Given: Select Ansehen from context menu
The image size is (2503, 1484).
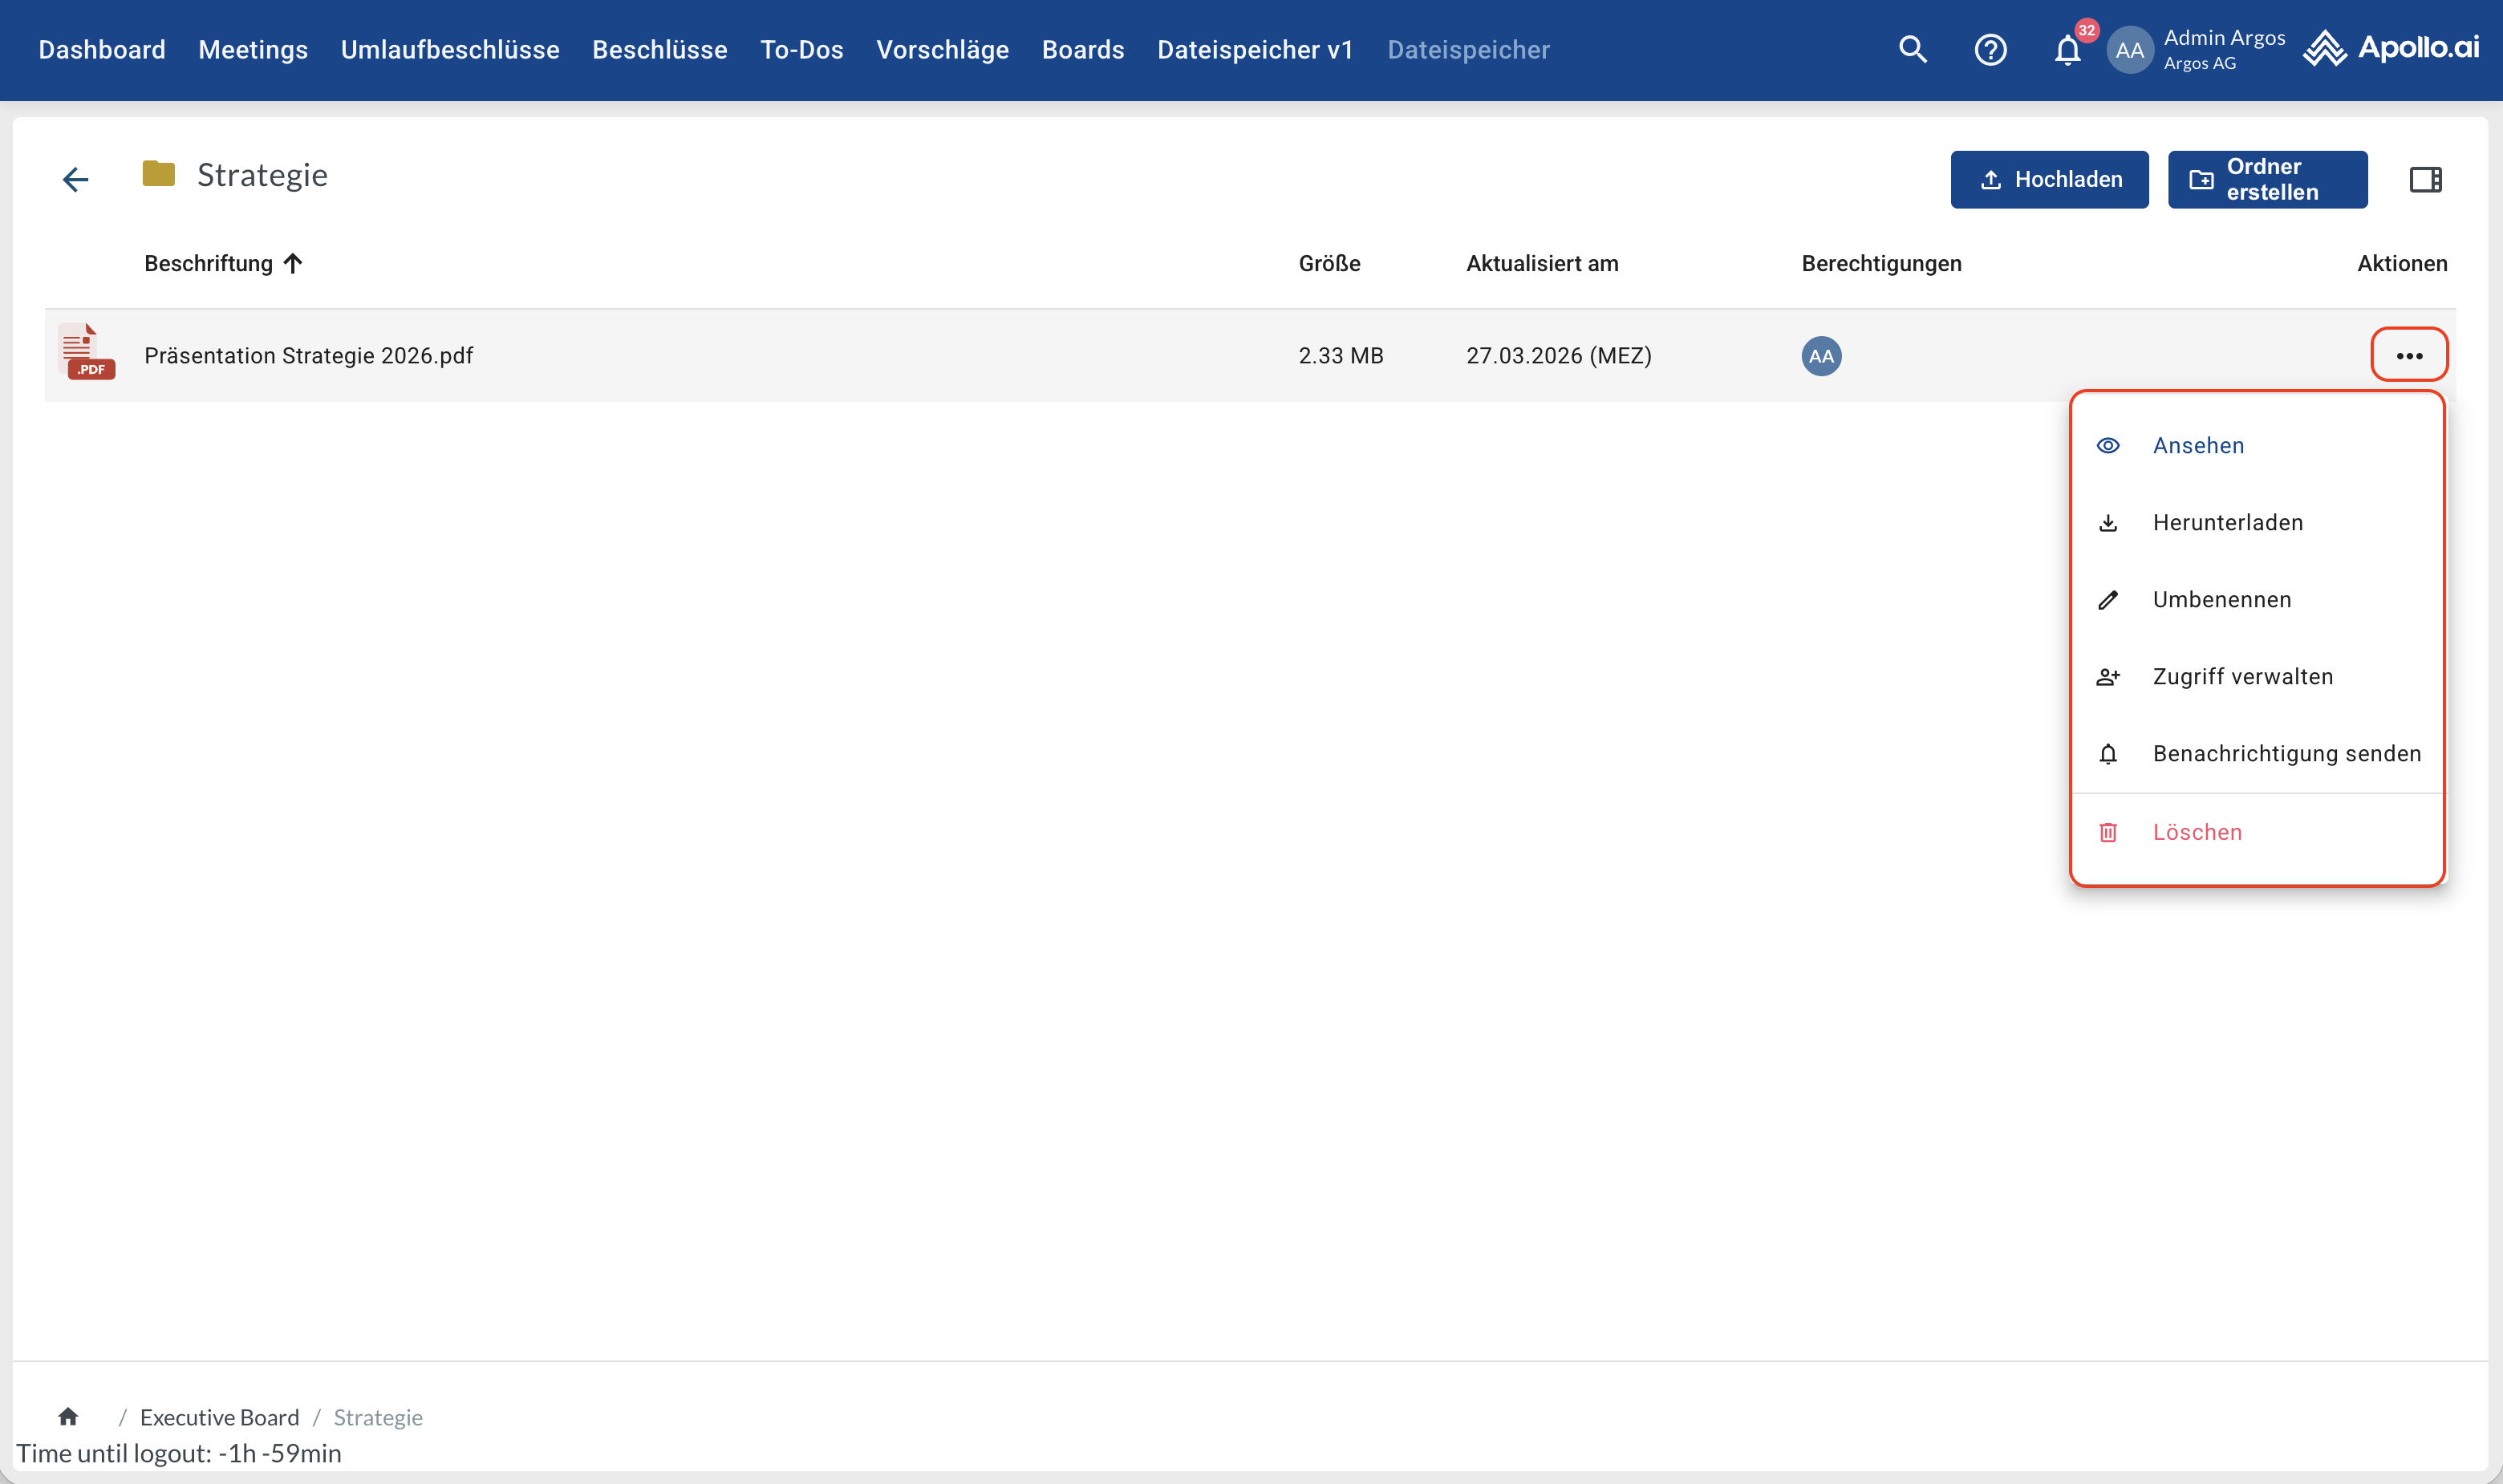Looking at the screenshot, I should point(2198,445).
